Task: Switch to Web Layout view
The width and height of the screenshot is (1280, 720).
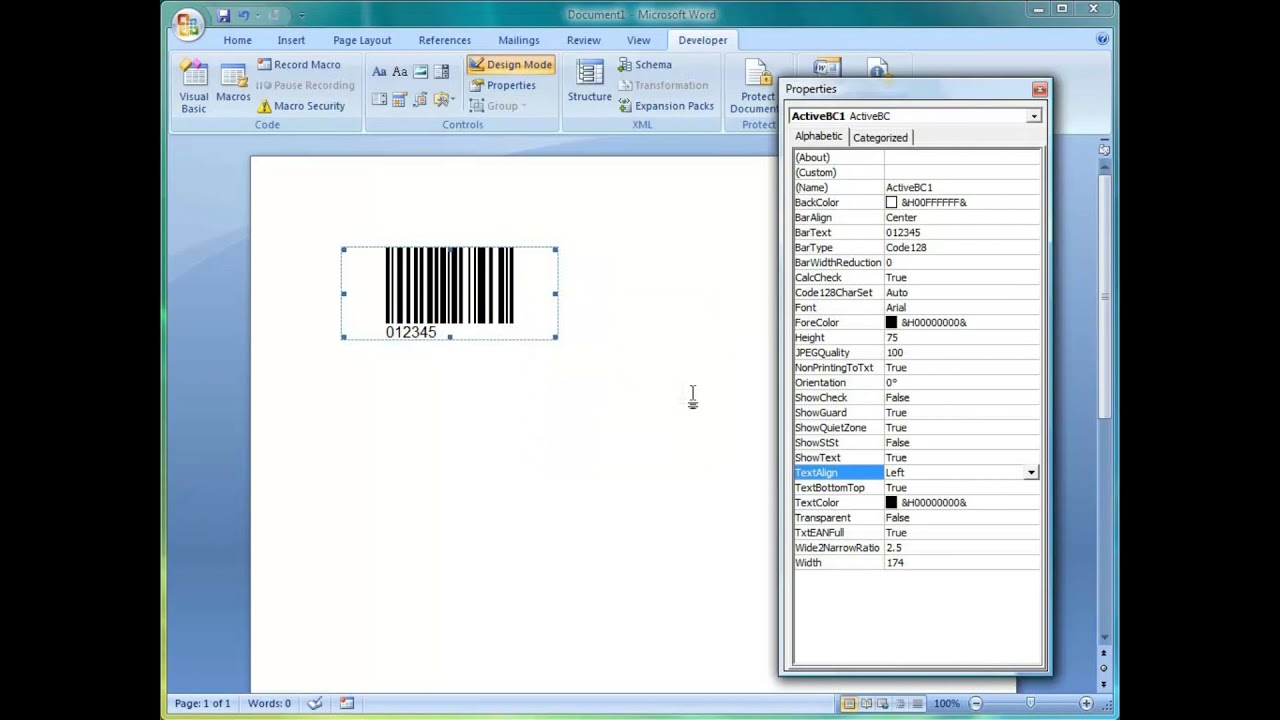Action: 883,704
